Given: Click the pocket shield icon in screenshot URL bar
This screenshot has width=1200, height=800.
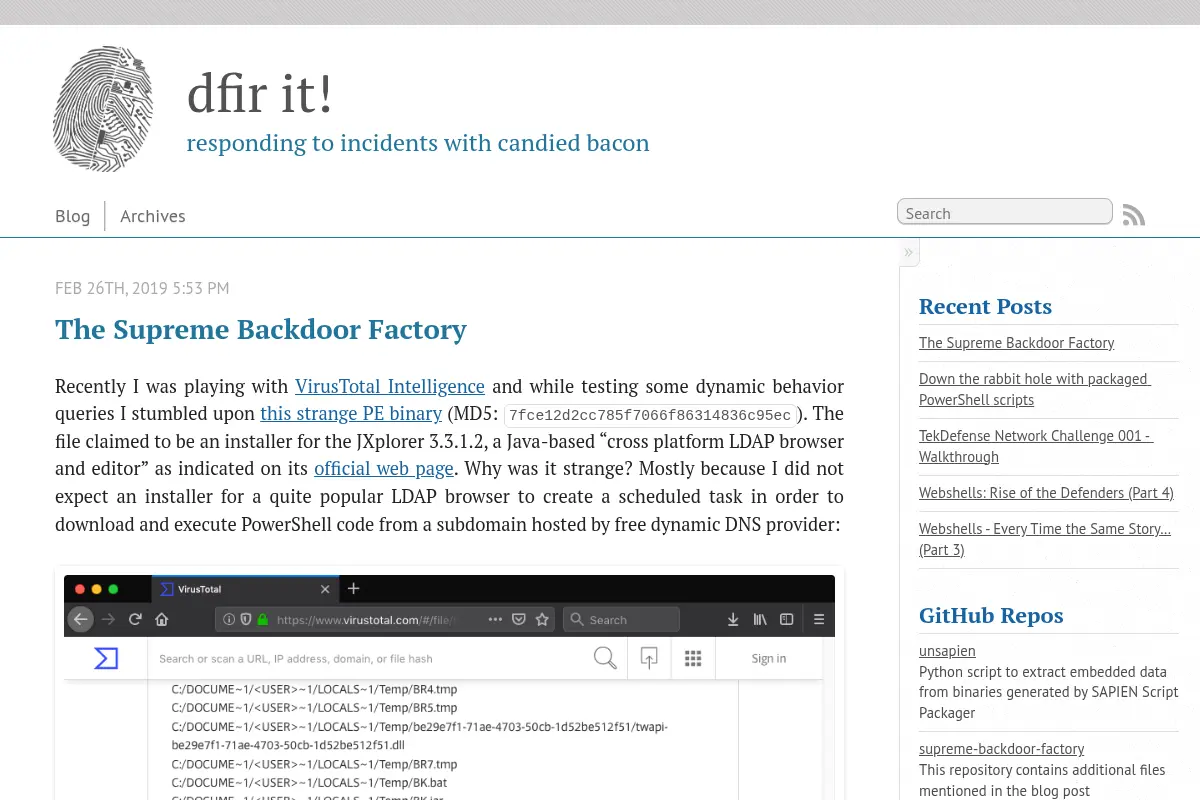Looking at the screenshot, I should click(x=518, y=619).
